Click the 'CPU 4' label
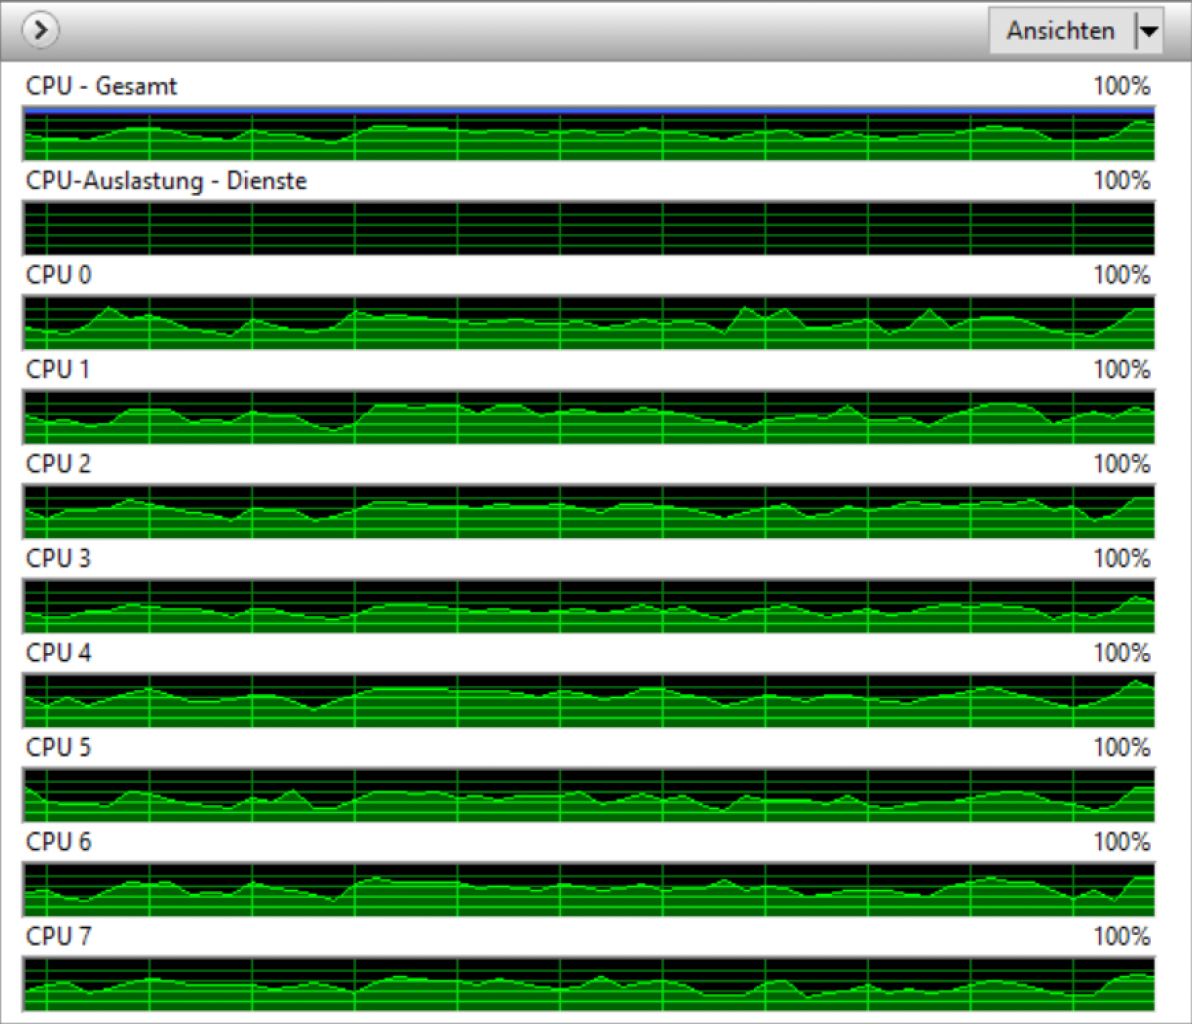 coord(59,653)
